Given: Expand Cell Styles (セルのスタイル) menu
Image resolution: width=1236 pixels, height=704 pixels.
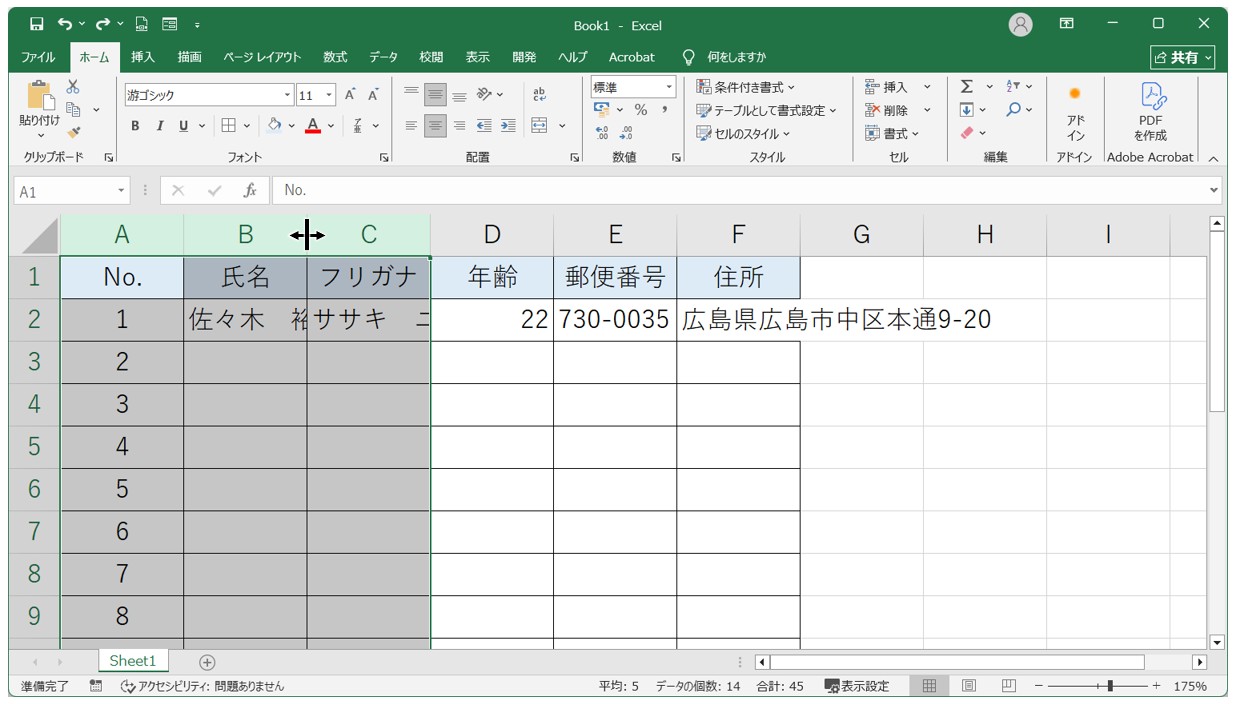Looking at the screenshot, I should pyautogui.click(x=743, y=133).
